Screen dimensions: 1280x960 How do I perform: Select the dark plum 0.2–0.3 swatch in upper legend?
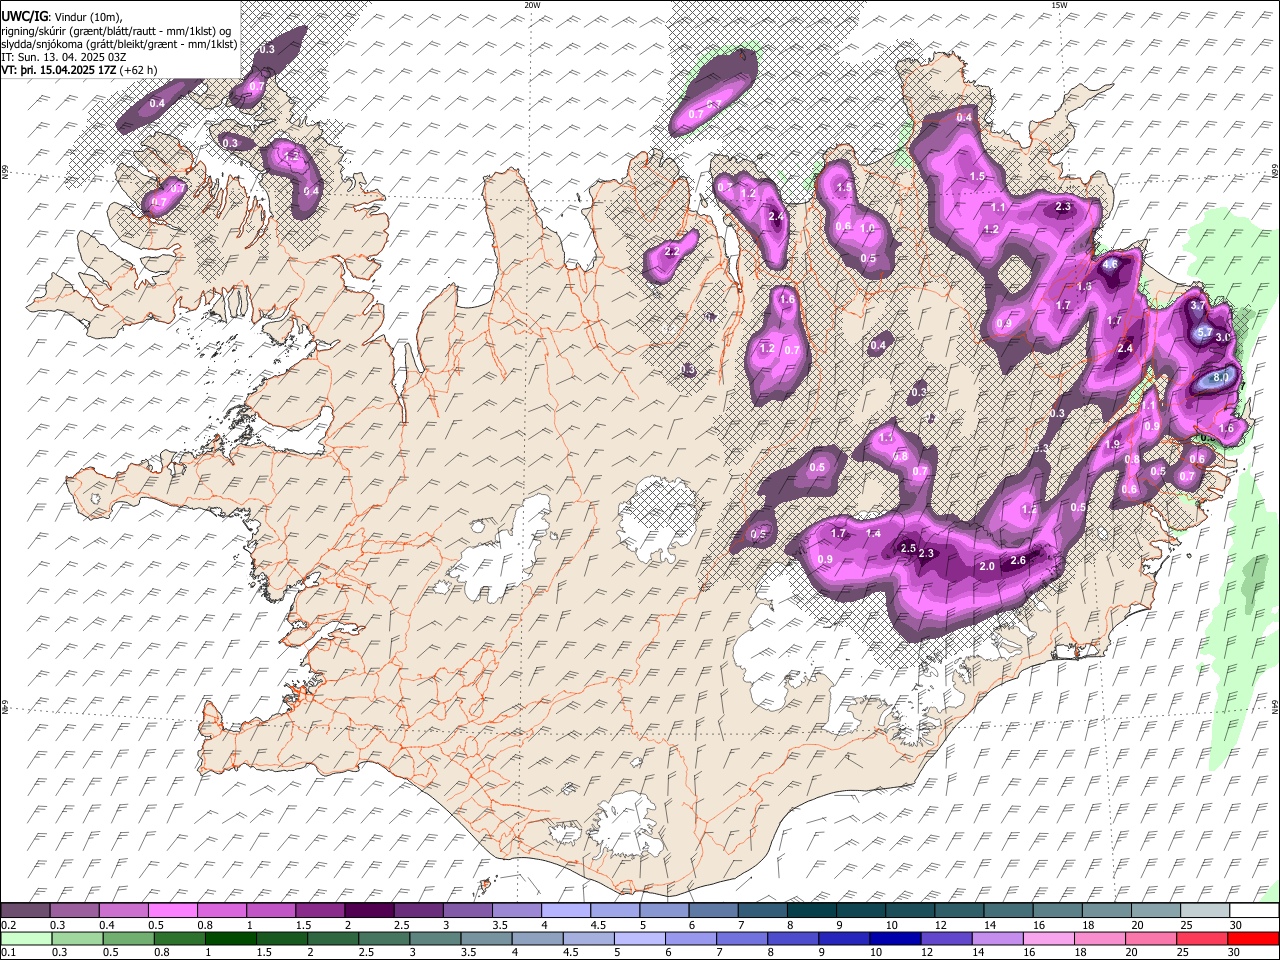point(26,910)
